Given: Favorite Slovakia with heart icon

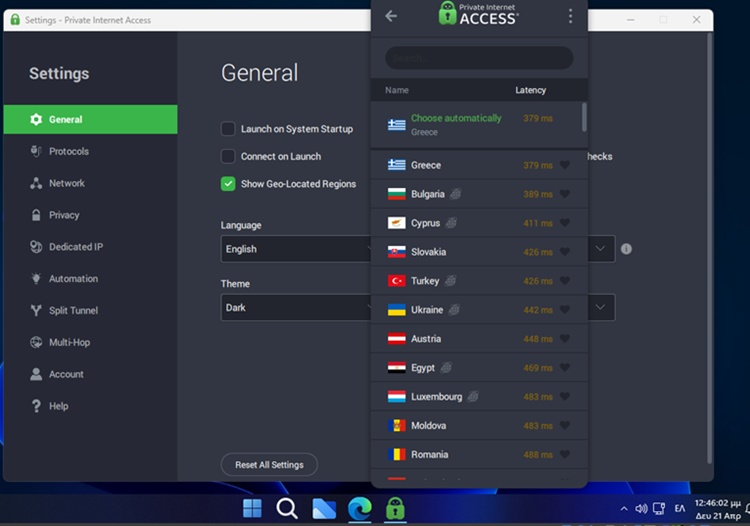Looking at the screenshot, I should (x=565, y=252).
